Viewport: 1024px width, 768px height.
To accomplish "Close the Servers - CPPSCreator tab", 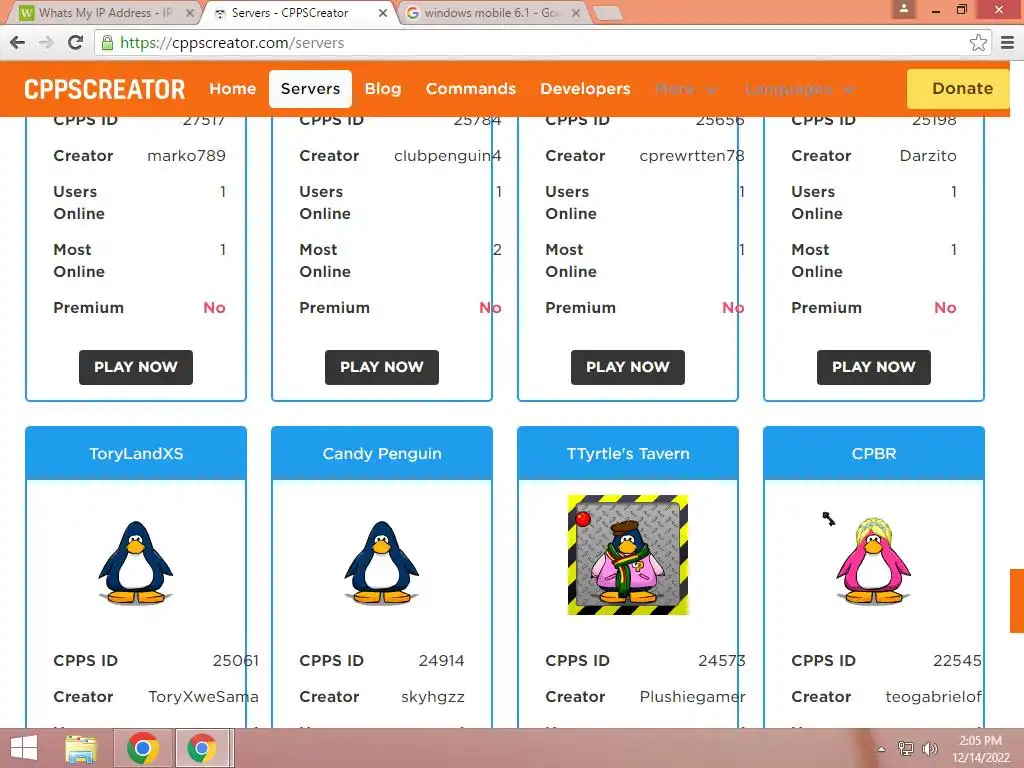I will click(x=383, y=12).
